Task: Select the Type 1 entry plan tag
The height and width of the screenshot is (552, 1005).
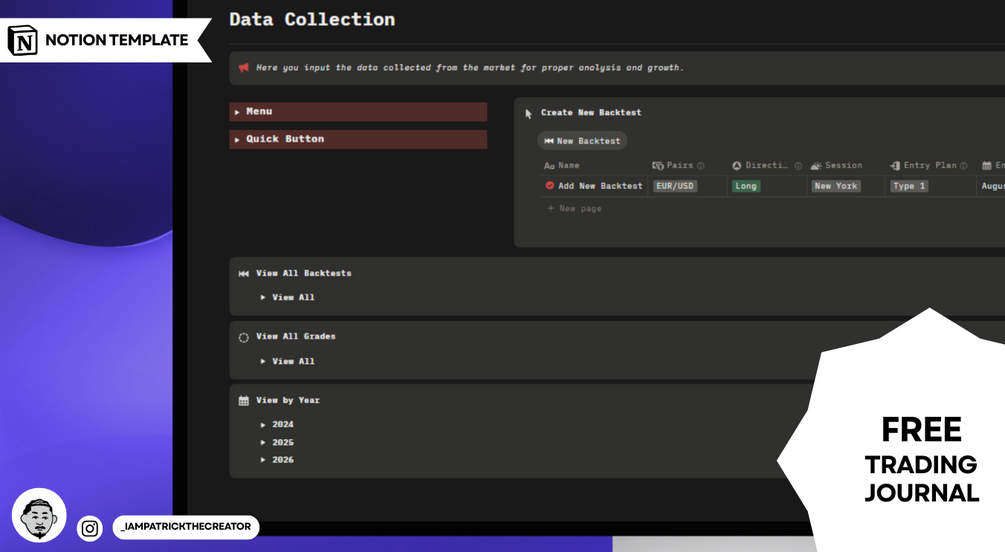Action: [909, 186]
